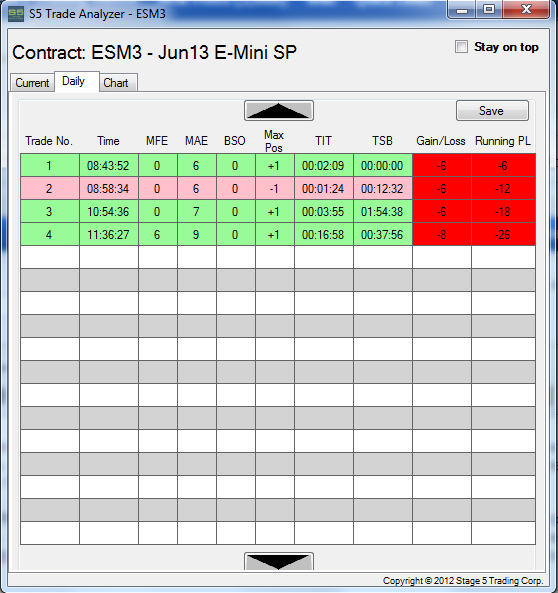Click the Gain/Loss value -8
Viewport: 558px width, 593px height.
442,234
